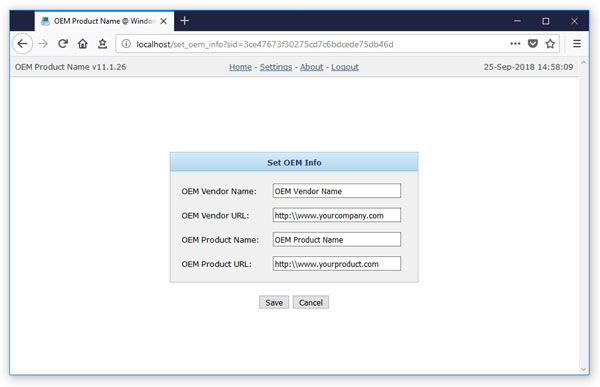Click the 'OEM Vendor URL:' label

(215, 216)
